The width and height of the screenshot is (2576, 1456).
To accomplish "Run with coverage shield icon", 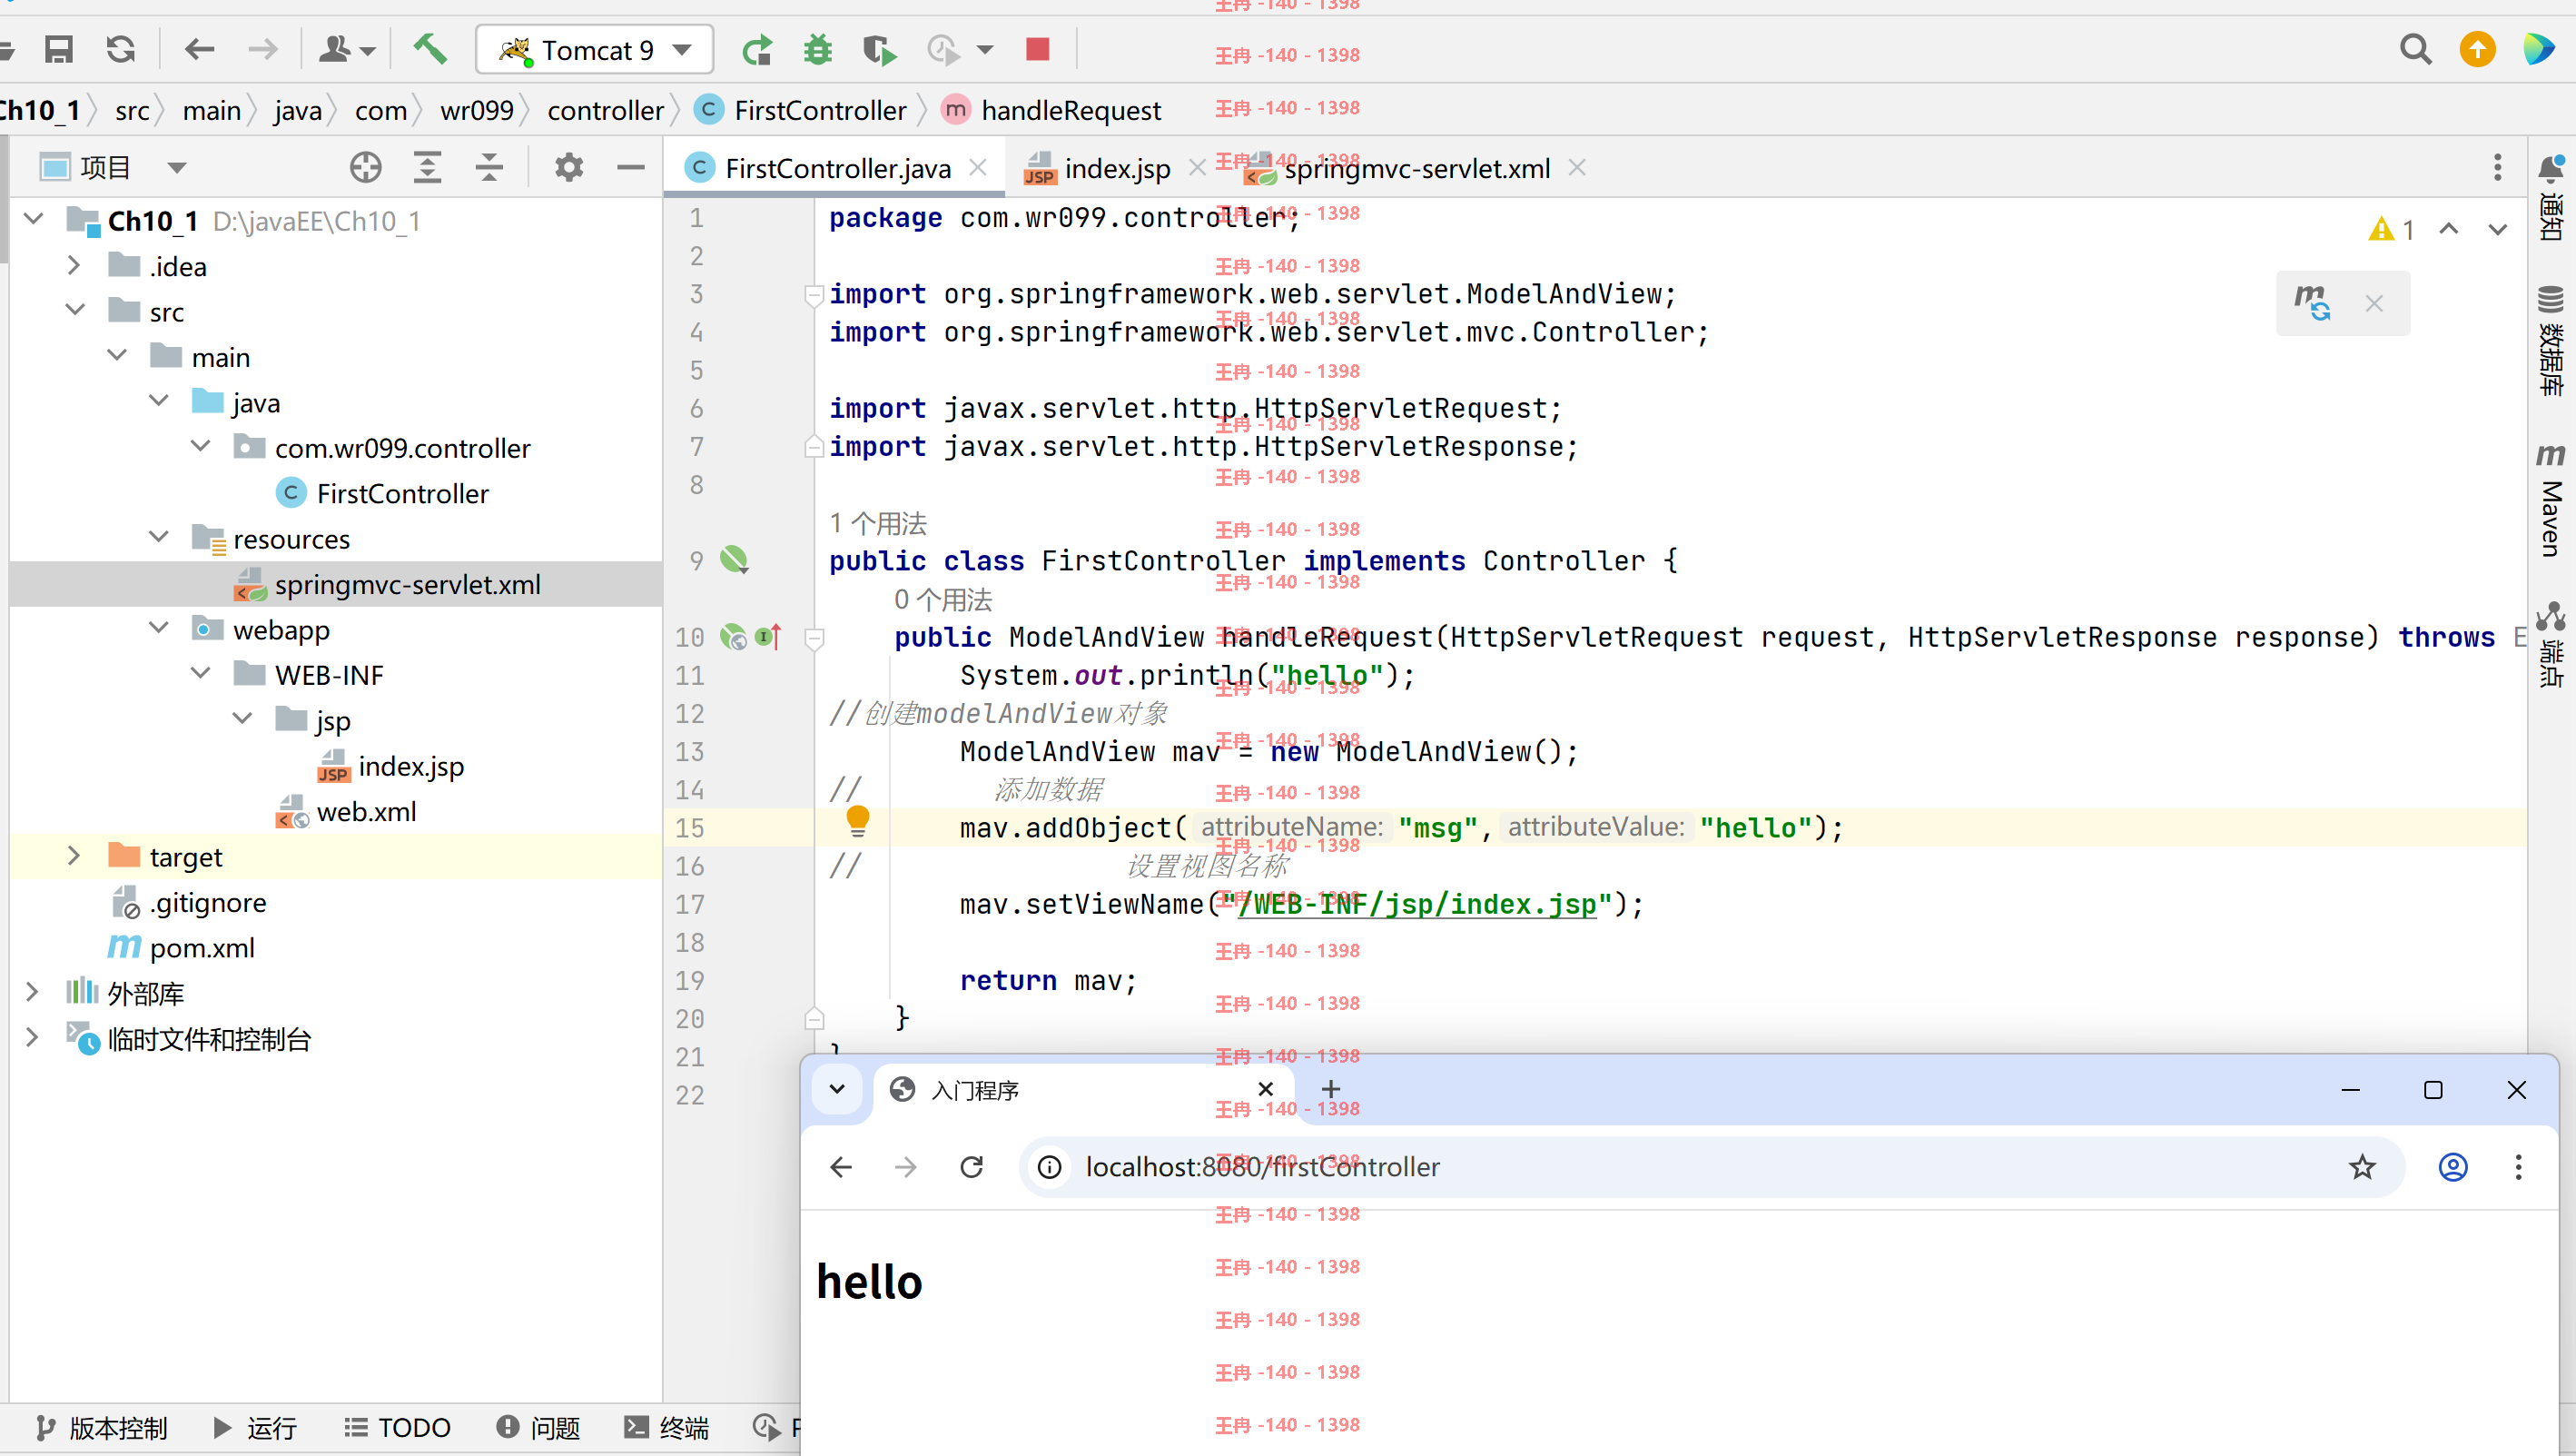I will pos(879,49).
